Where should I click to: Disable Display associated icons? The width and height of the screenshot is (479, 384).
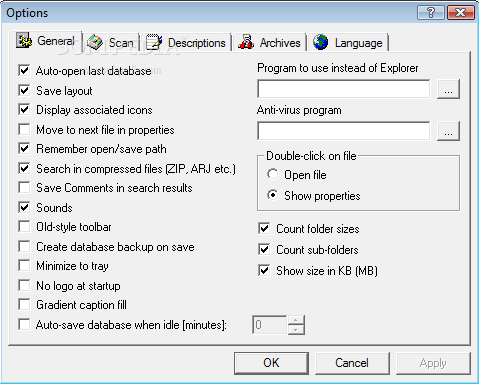pos(24,110)
